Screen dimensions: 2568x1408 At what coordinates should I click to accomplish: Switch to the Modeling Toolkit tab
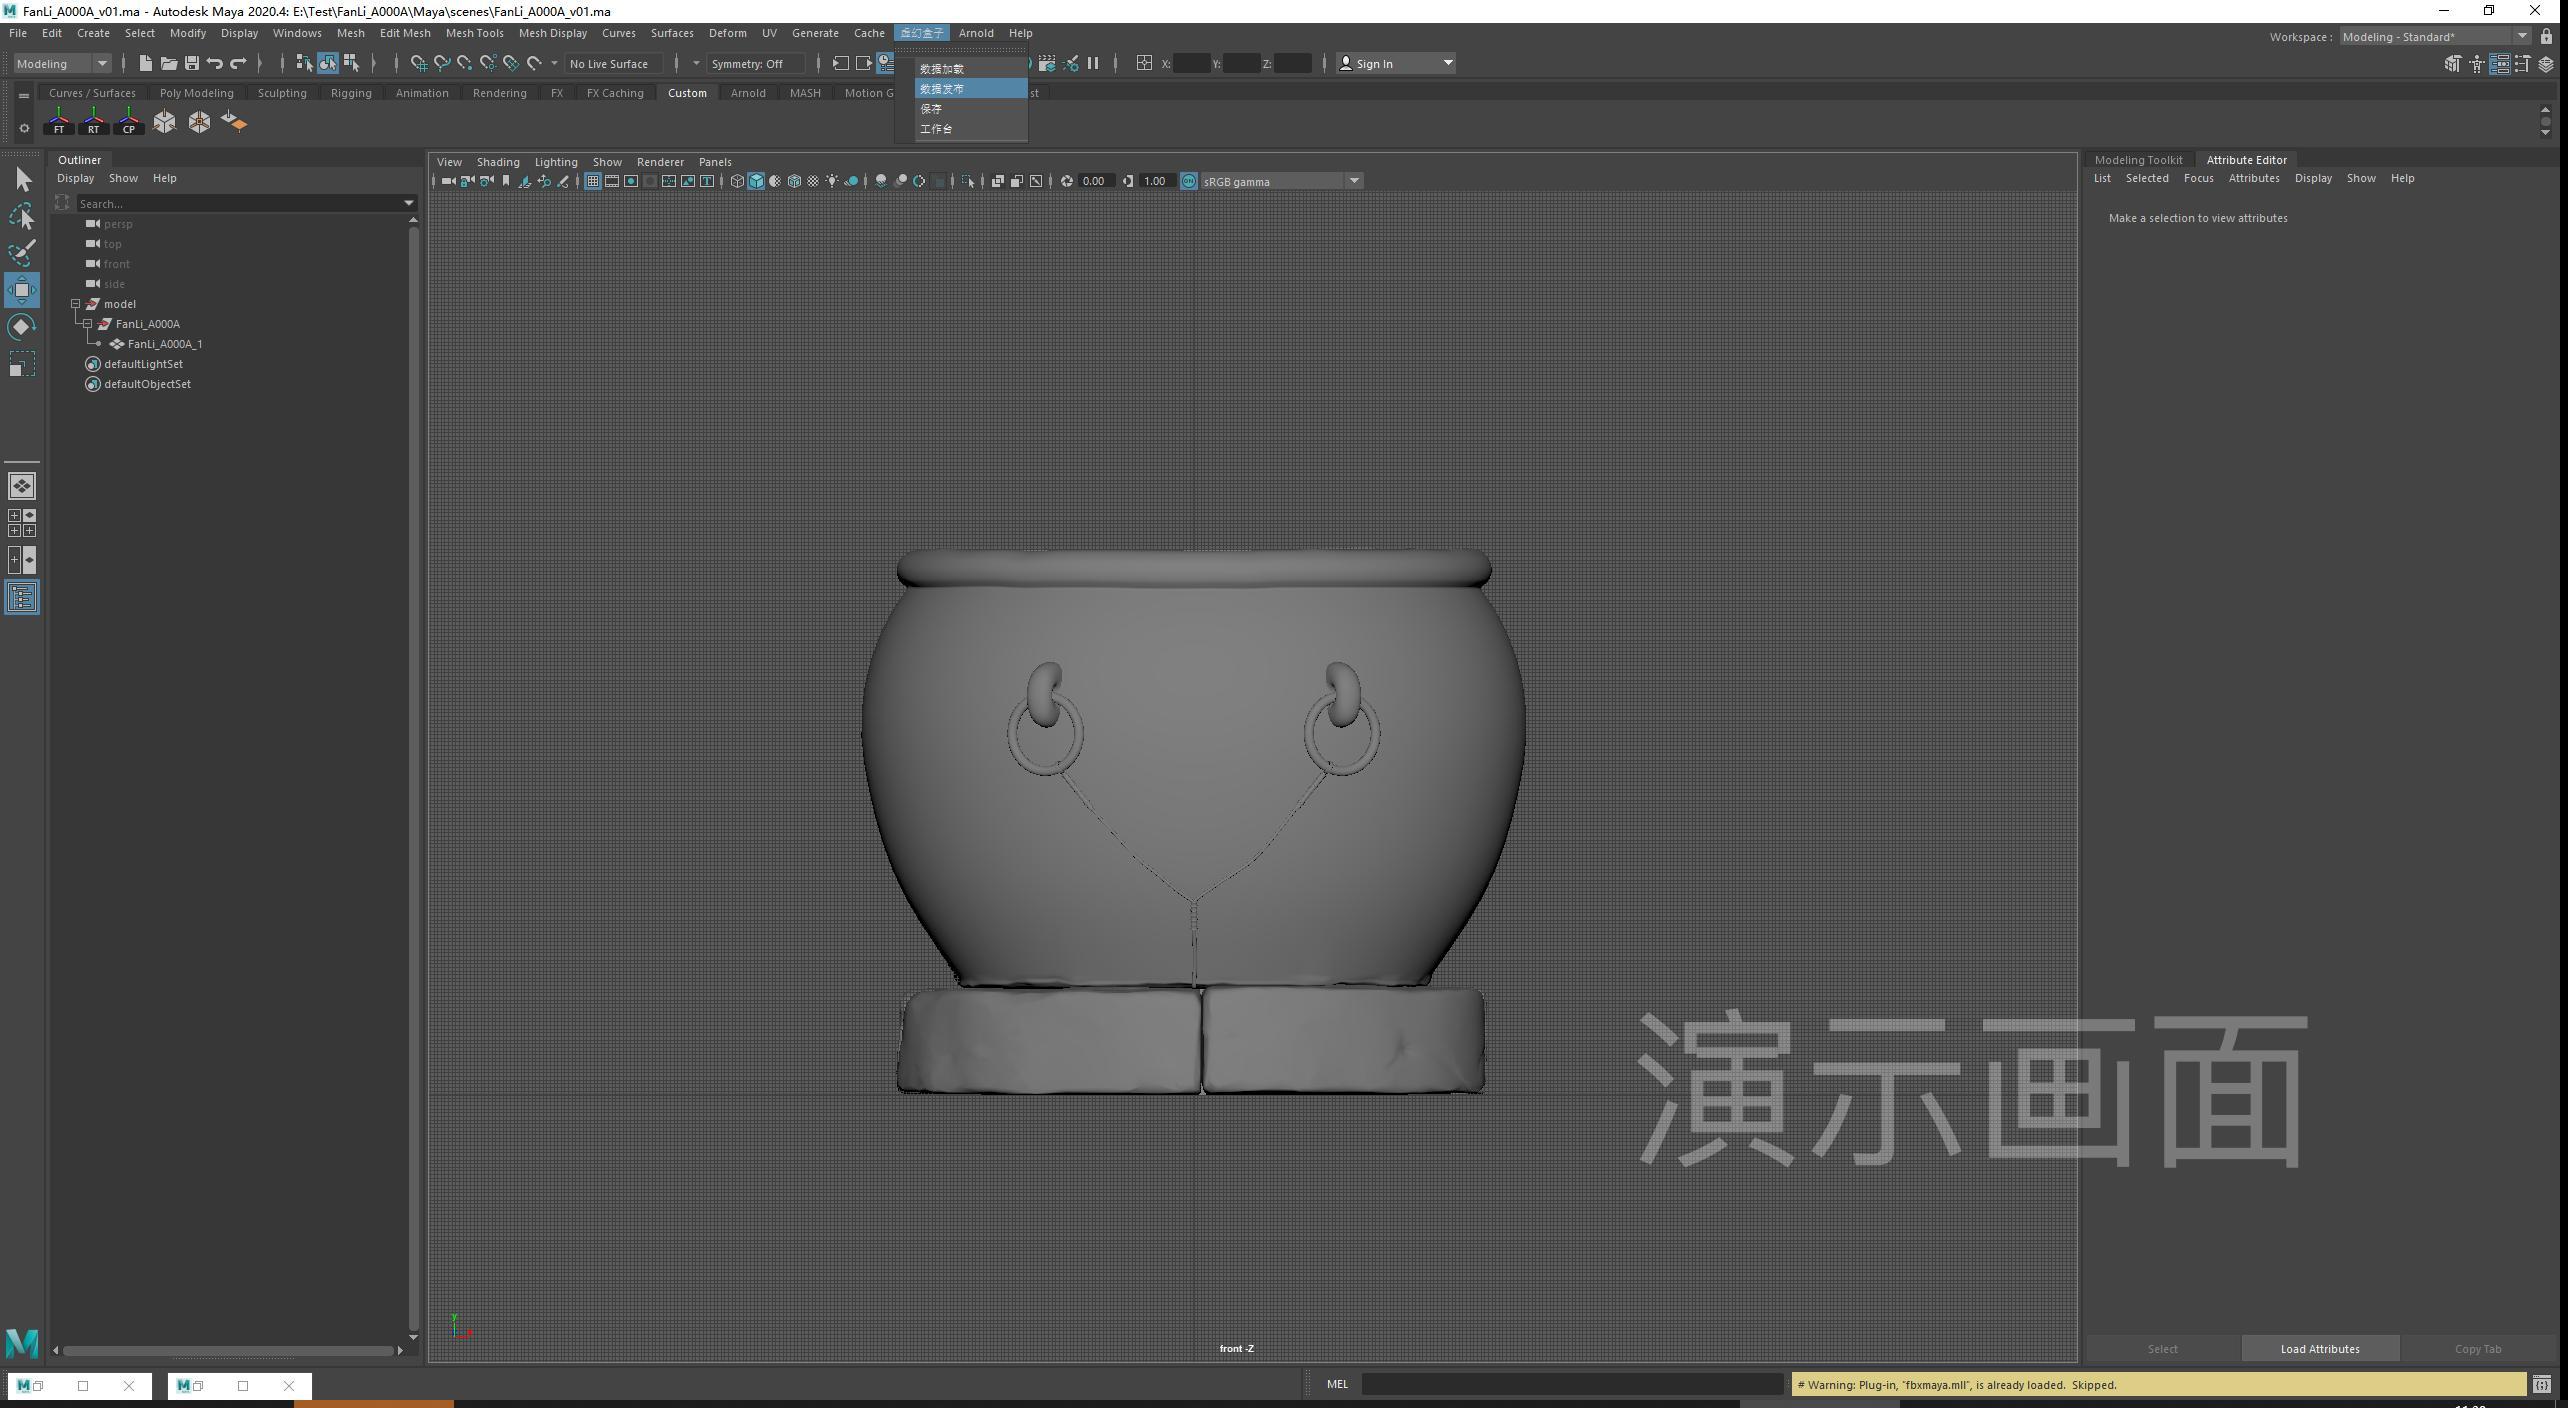click(x=2138, y=160)
